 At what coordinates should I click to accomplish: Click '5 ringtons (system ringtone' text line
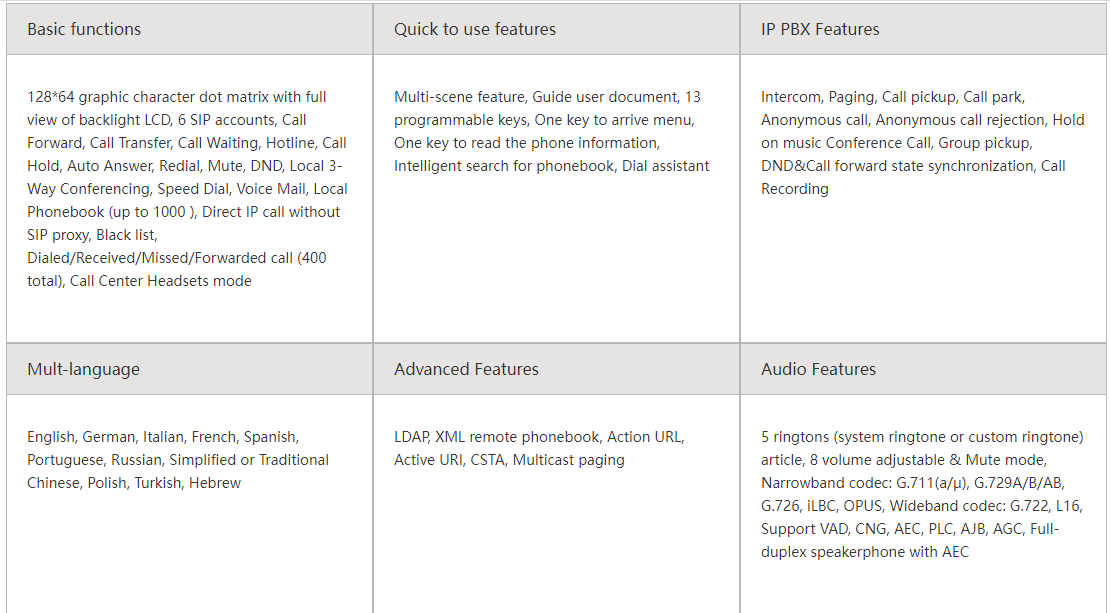922,437
